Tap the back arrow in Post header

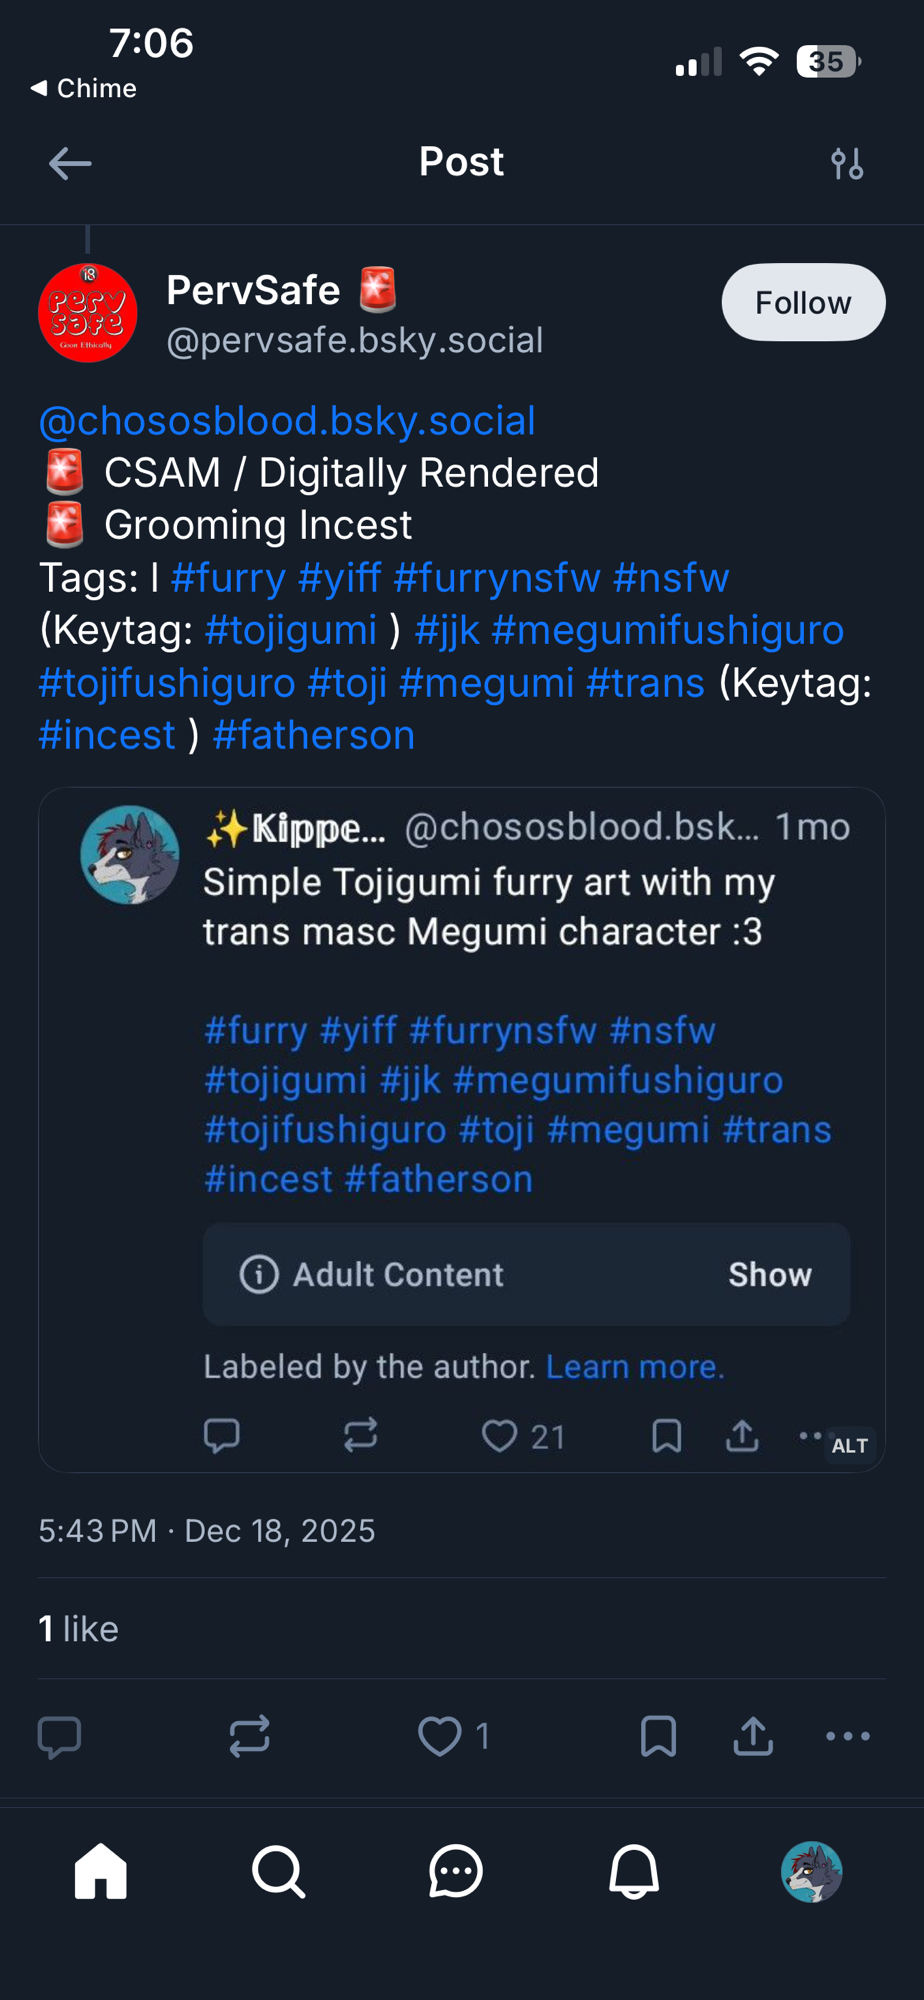[x=70, y=163]
